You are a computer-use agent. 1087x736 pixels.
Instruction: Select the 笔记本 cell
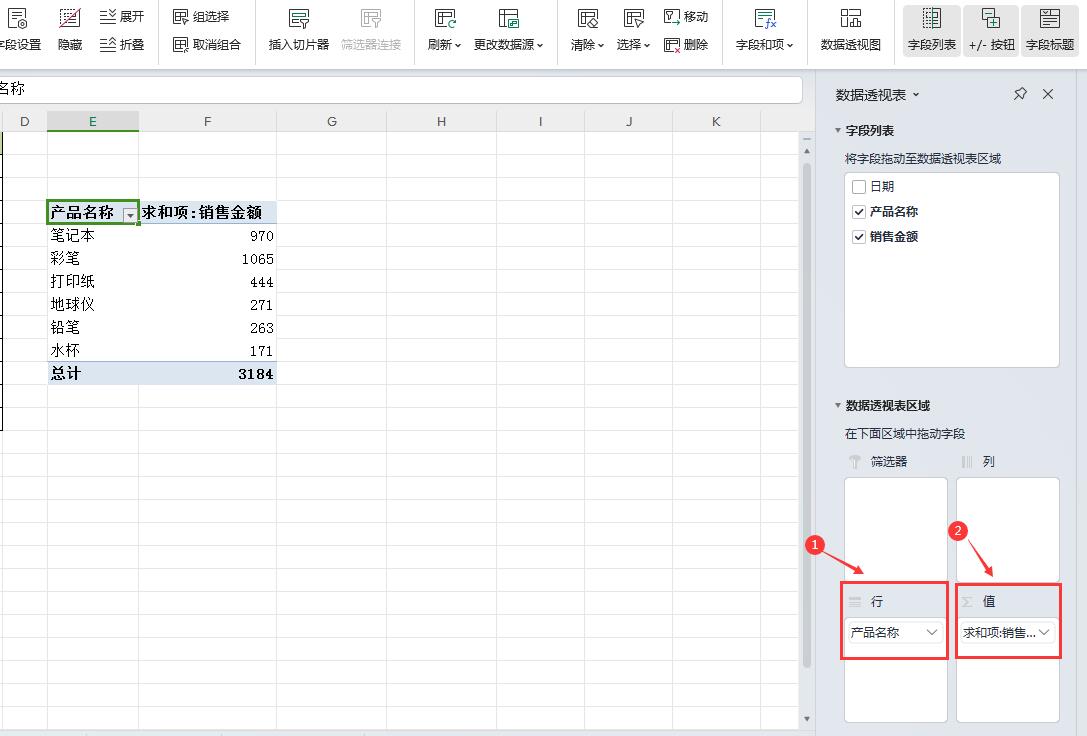point(93,235)
